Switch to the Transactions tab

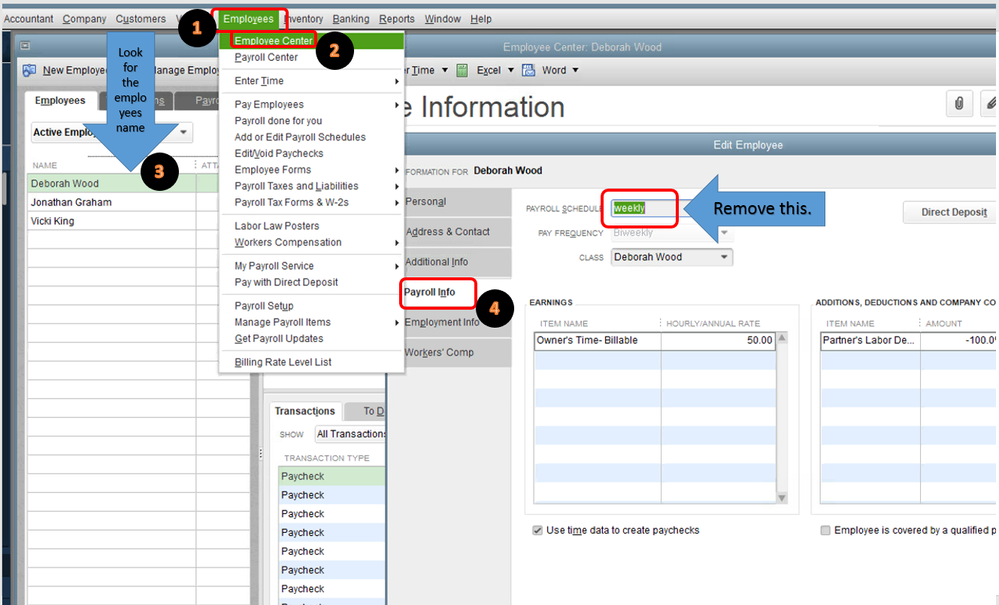pyautogui.click(x=305, y=411)
